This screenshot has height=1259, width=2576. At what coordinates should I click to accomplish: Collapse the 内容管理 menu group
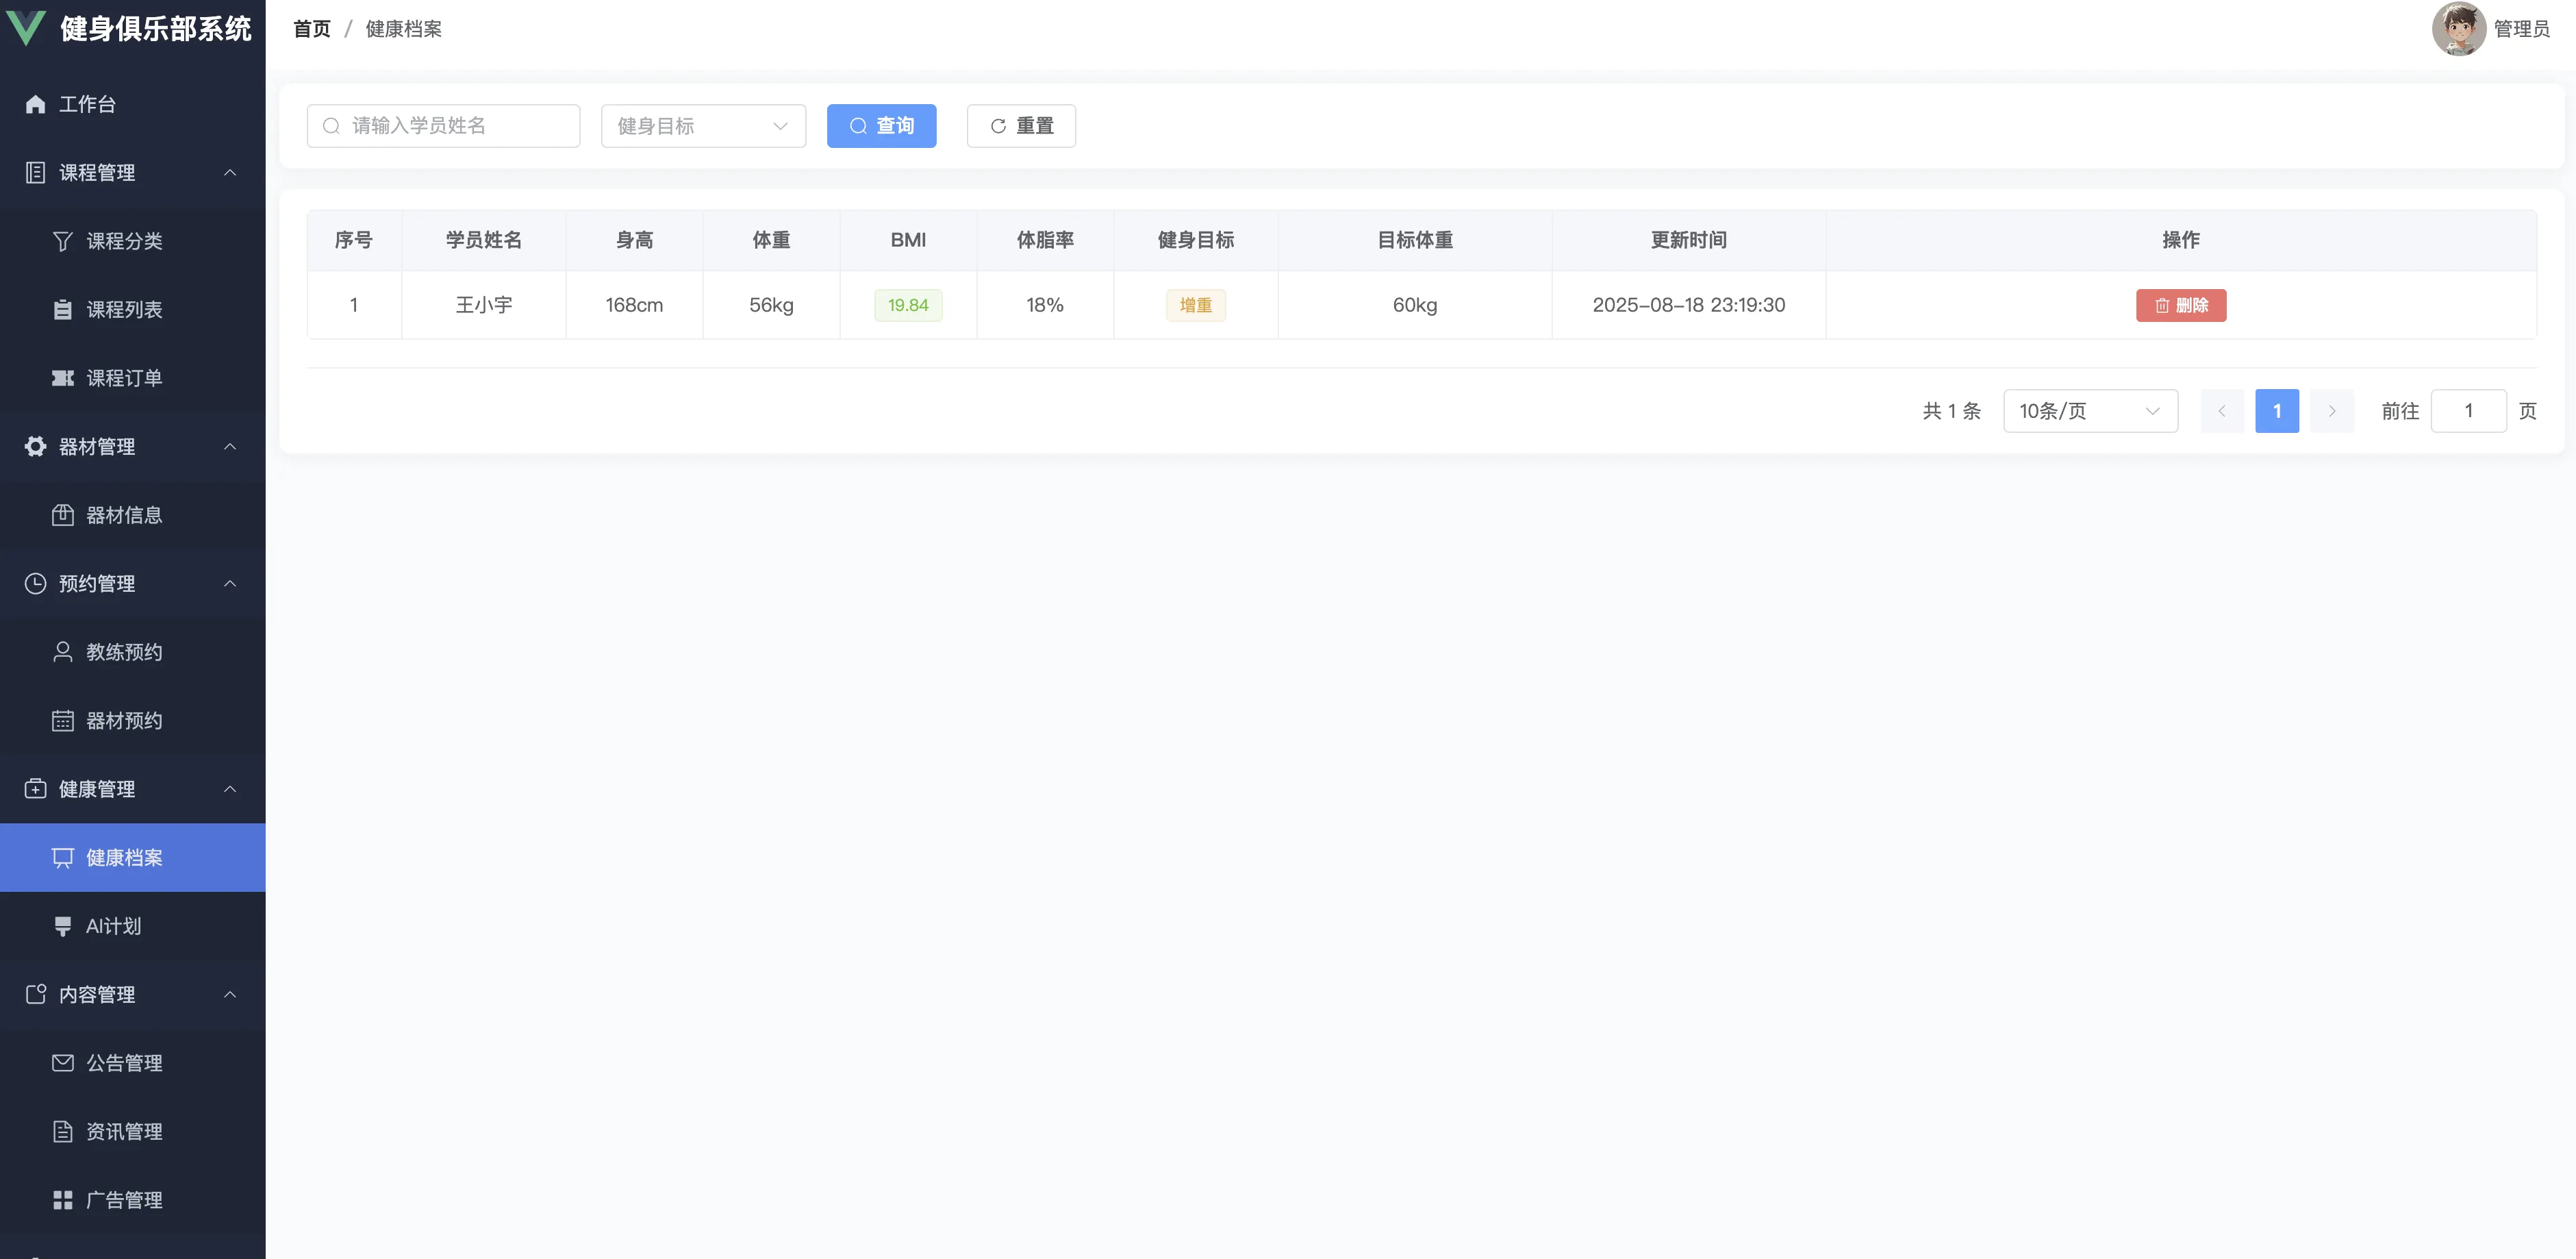coord(230,994)
